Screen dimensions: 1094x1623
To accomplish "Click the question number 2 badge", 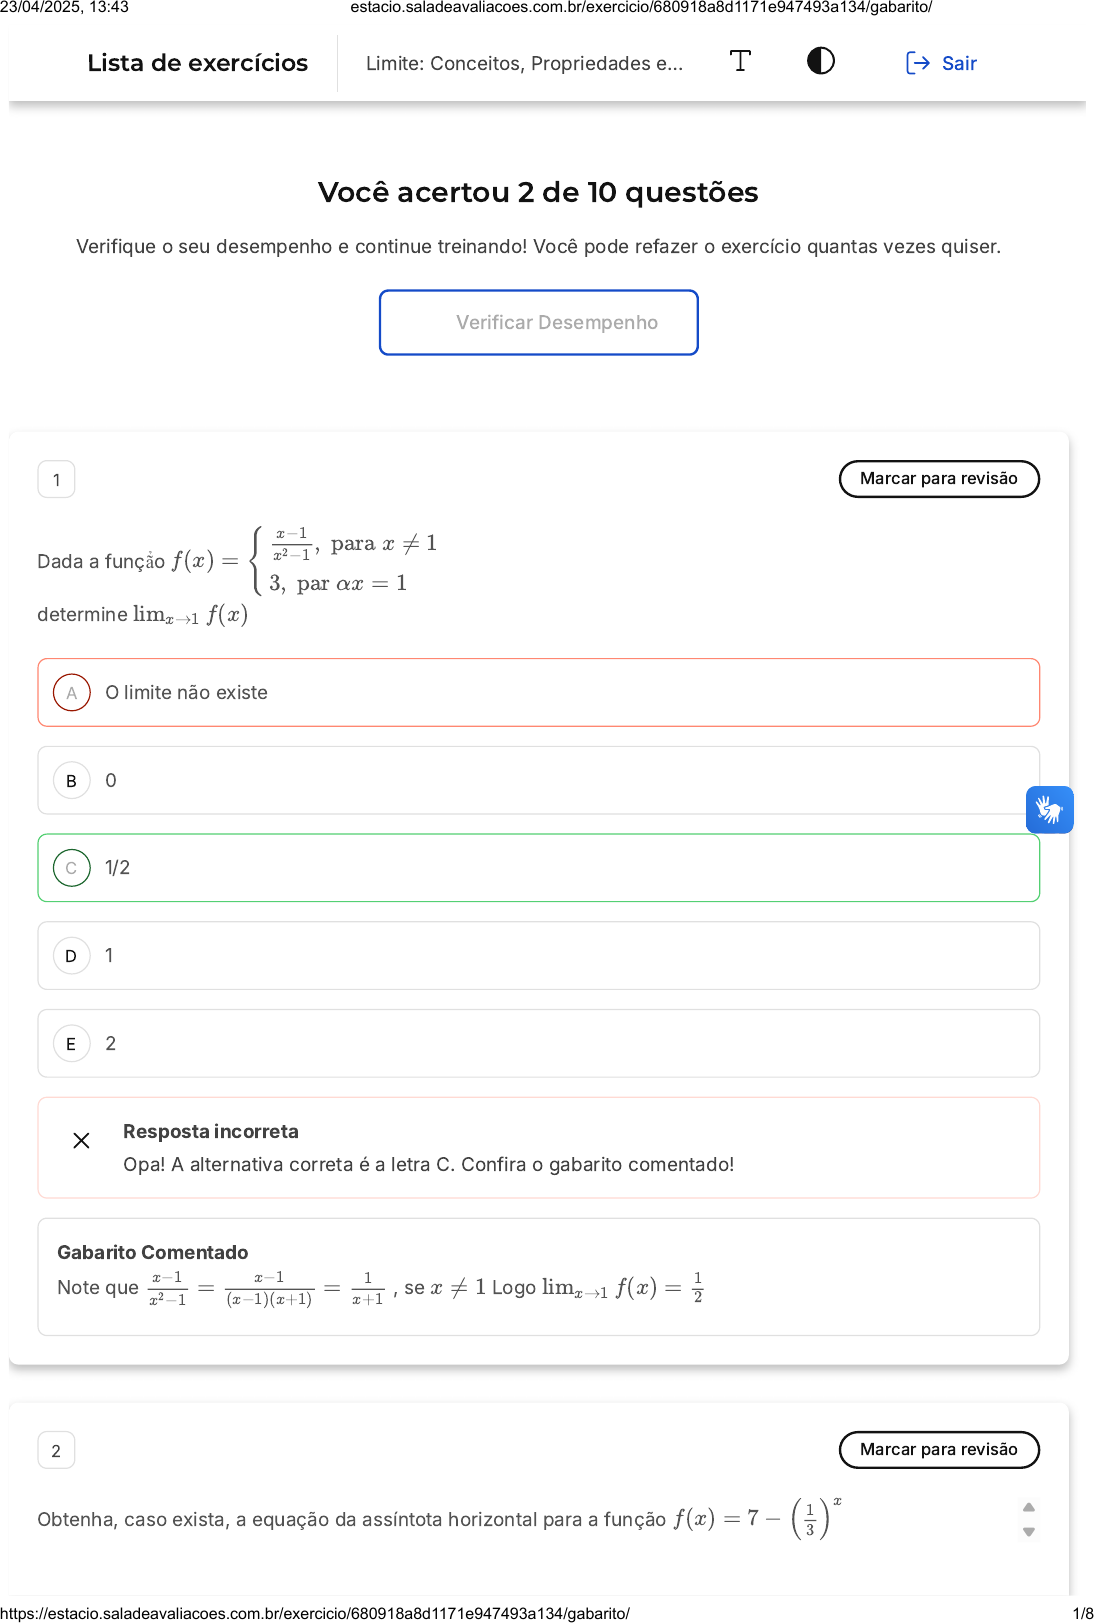I will [57, 1451].
